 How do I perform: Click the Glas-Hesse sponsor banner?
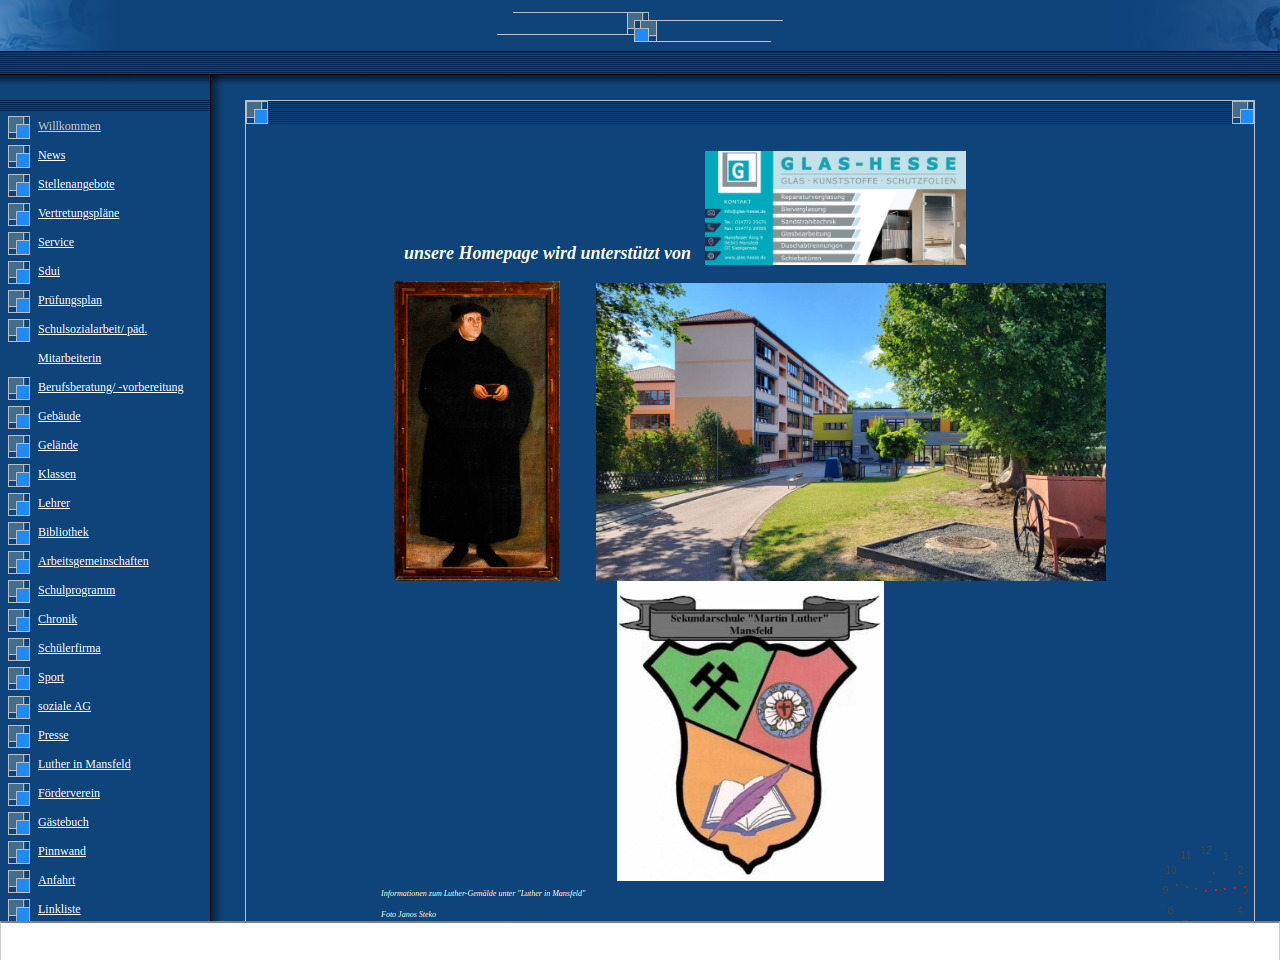(835, 208)
